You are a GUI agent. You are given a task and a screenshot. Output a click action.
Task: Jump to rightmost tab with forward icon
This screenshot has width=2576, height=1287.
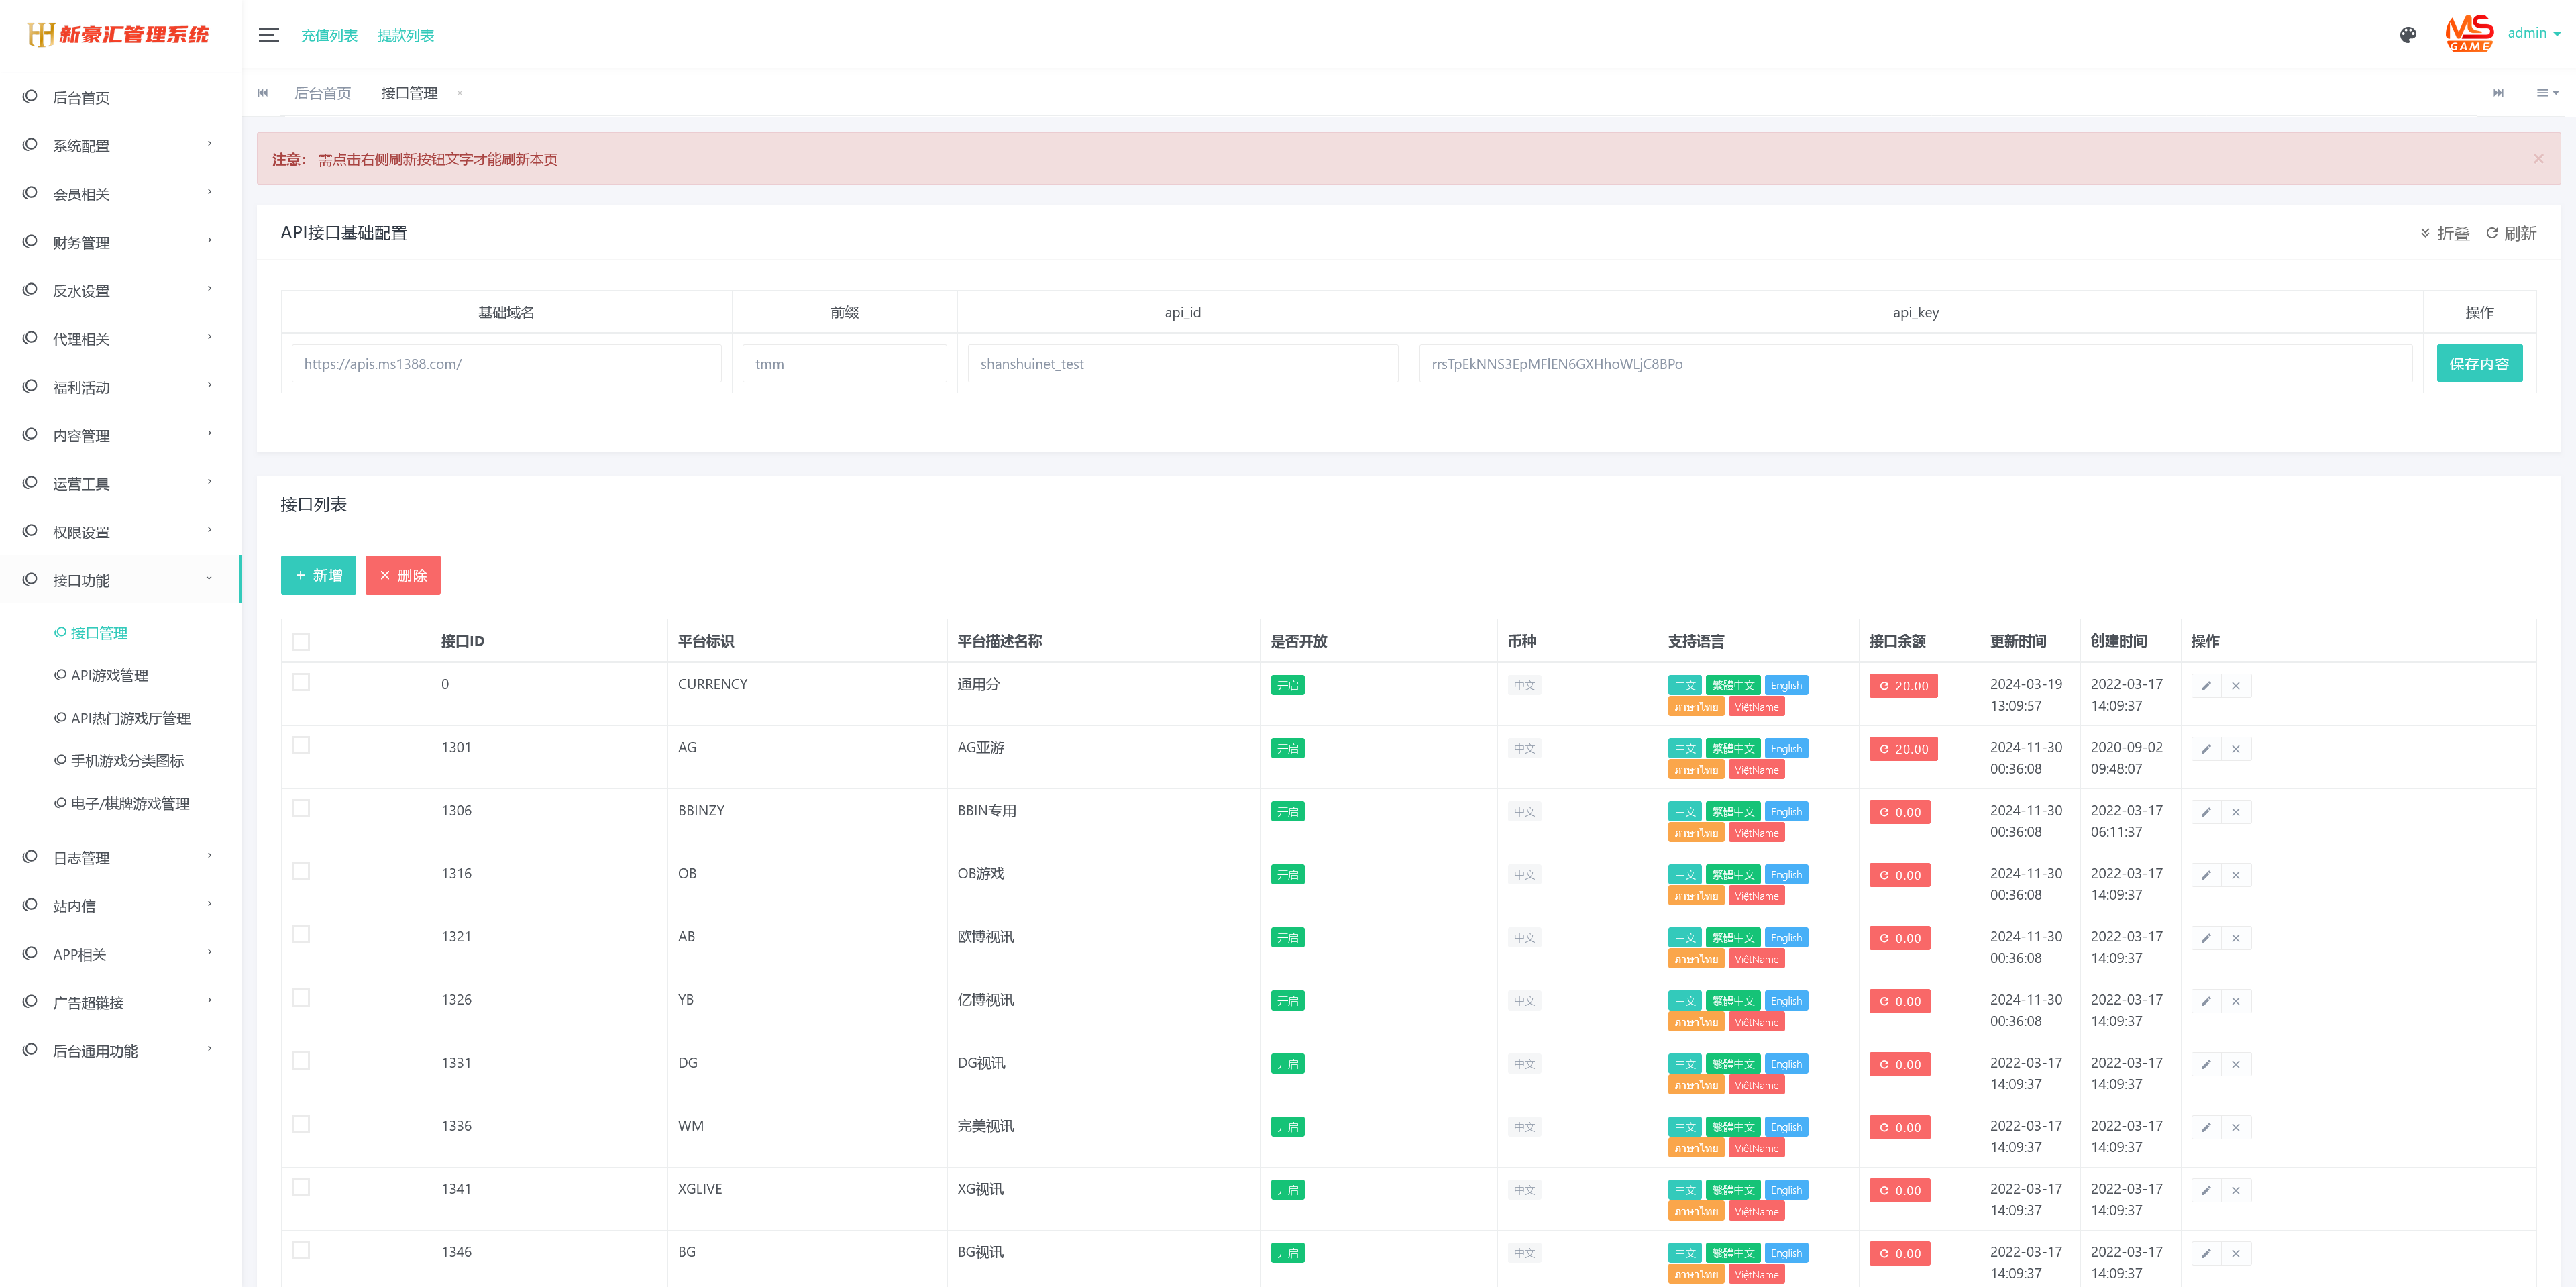pos(2498,93)
